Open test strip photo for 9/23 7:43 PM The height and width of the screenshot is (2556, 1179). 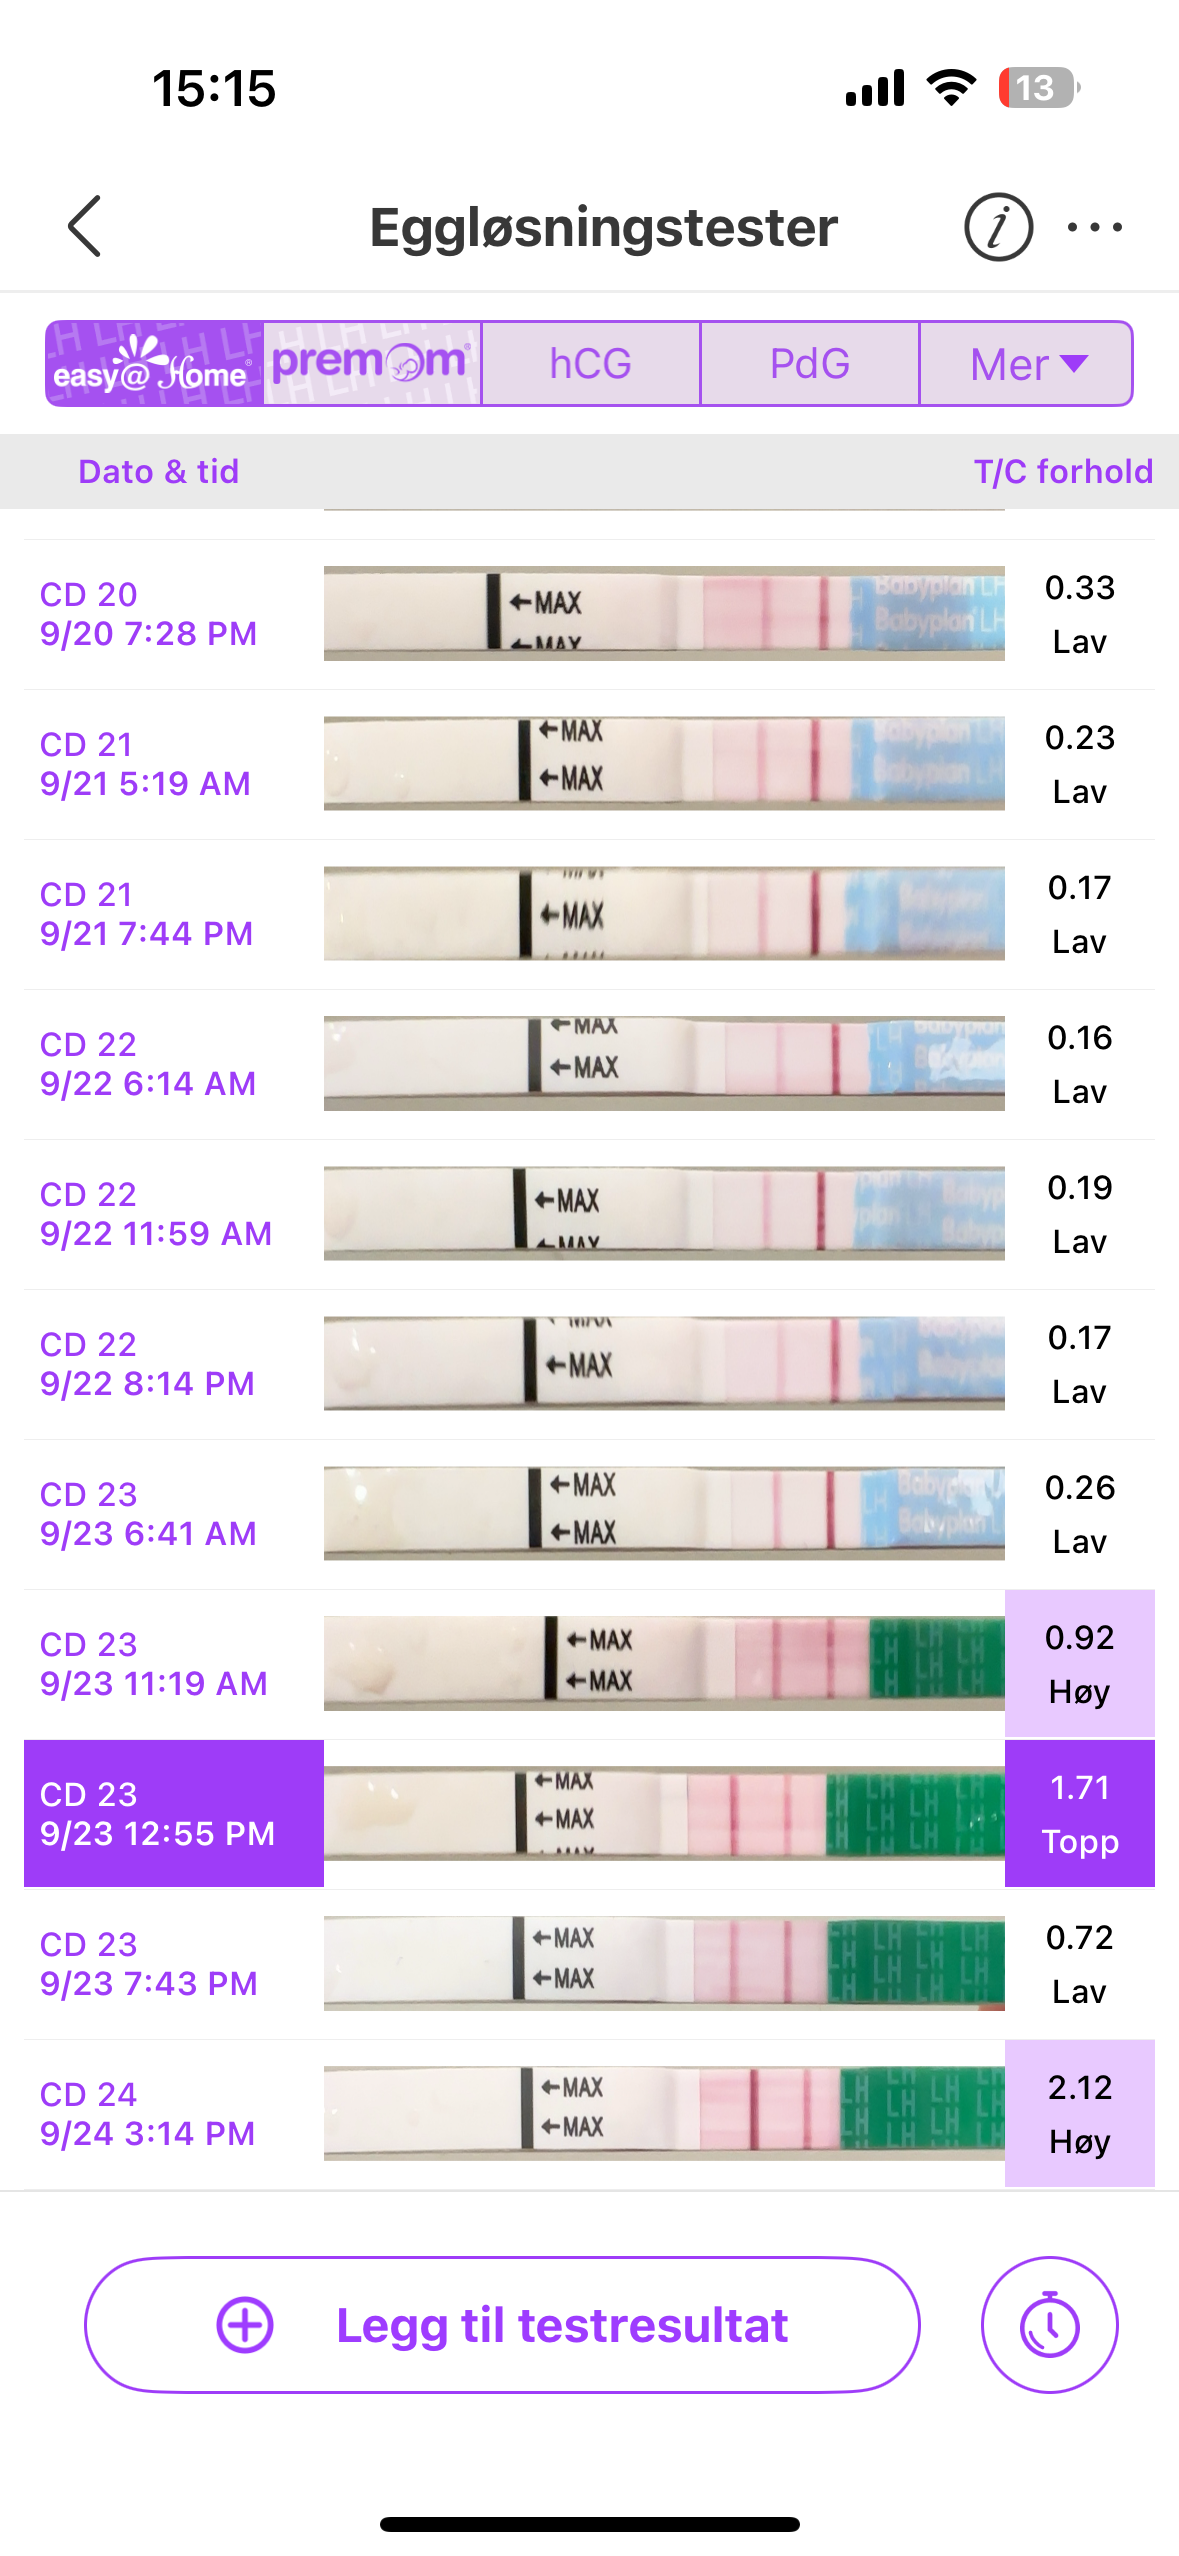pos(664,1963)
